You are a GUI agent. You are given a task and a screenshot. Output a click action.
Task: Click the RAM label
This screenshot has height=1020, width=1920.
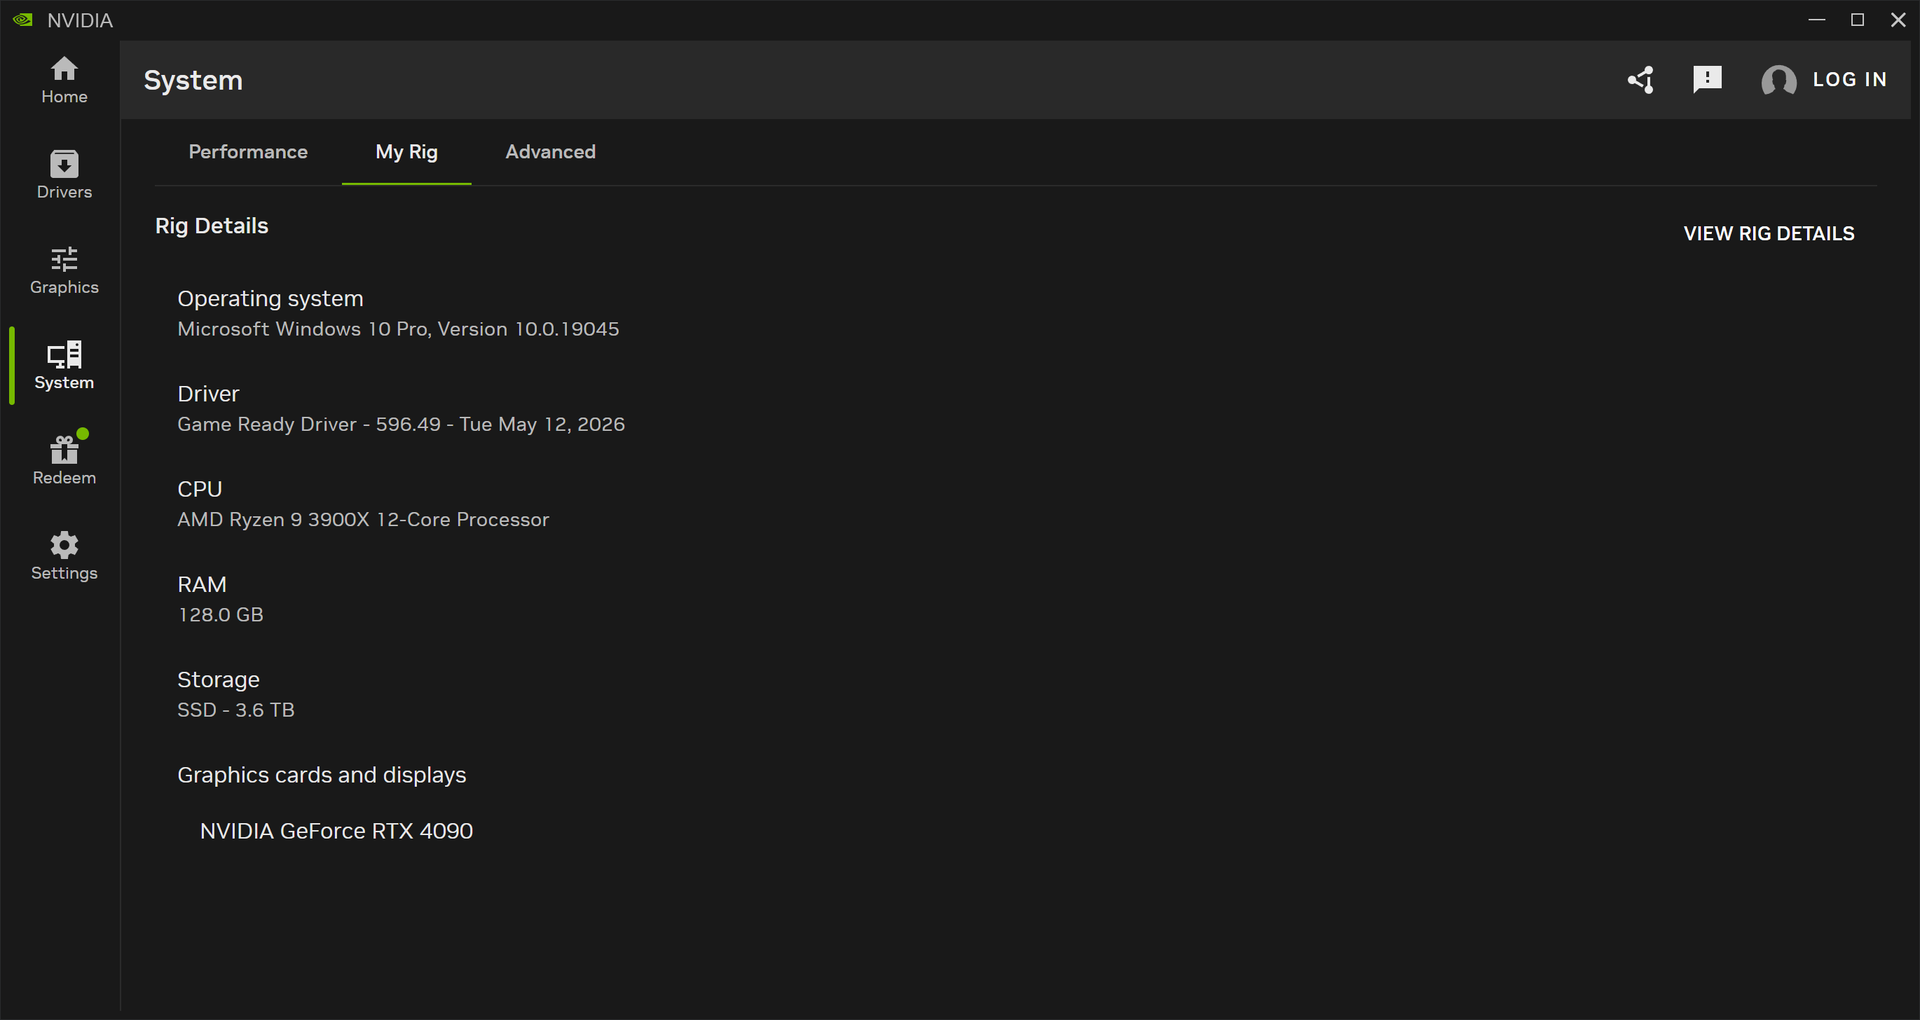tap(201, 584)
